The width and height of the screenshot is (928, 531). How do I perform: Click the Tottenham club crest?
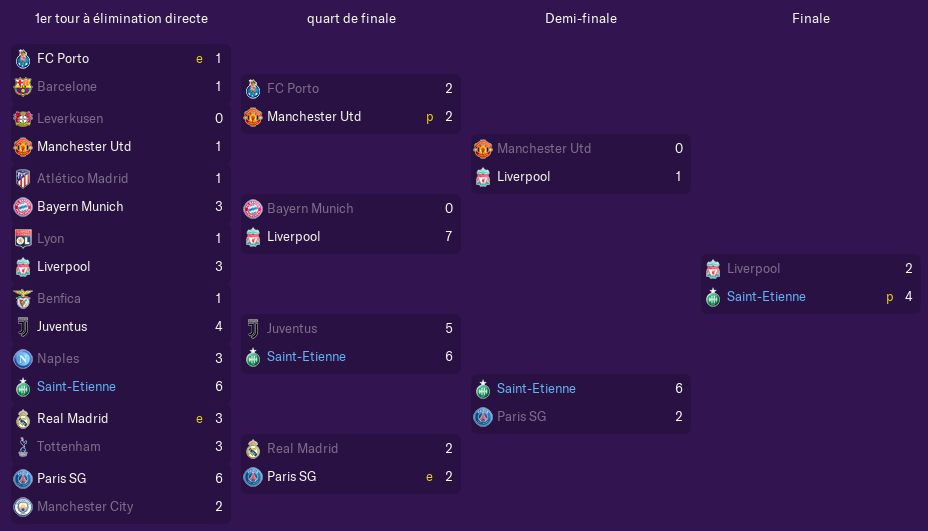pos(23,447)
